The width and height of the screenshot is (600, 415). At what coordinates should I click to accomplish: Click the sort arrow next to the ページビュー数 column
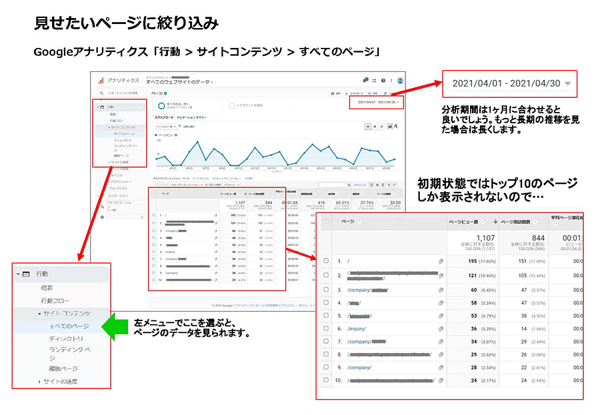(x=496, y=221)
